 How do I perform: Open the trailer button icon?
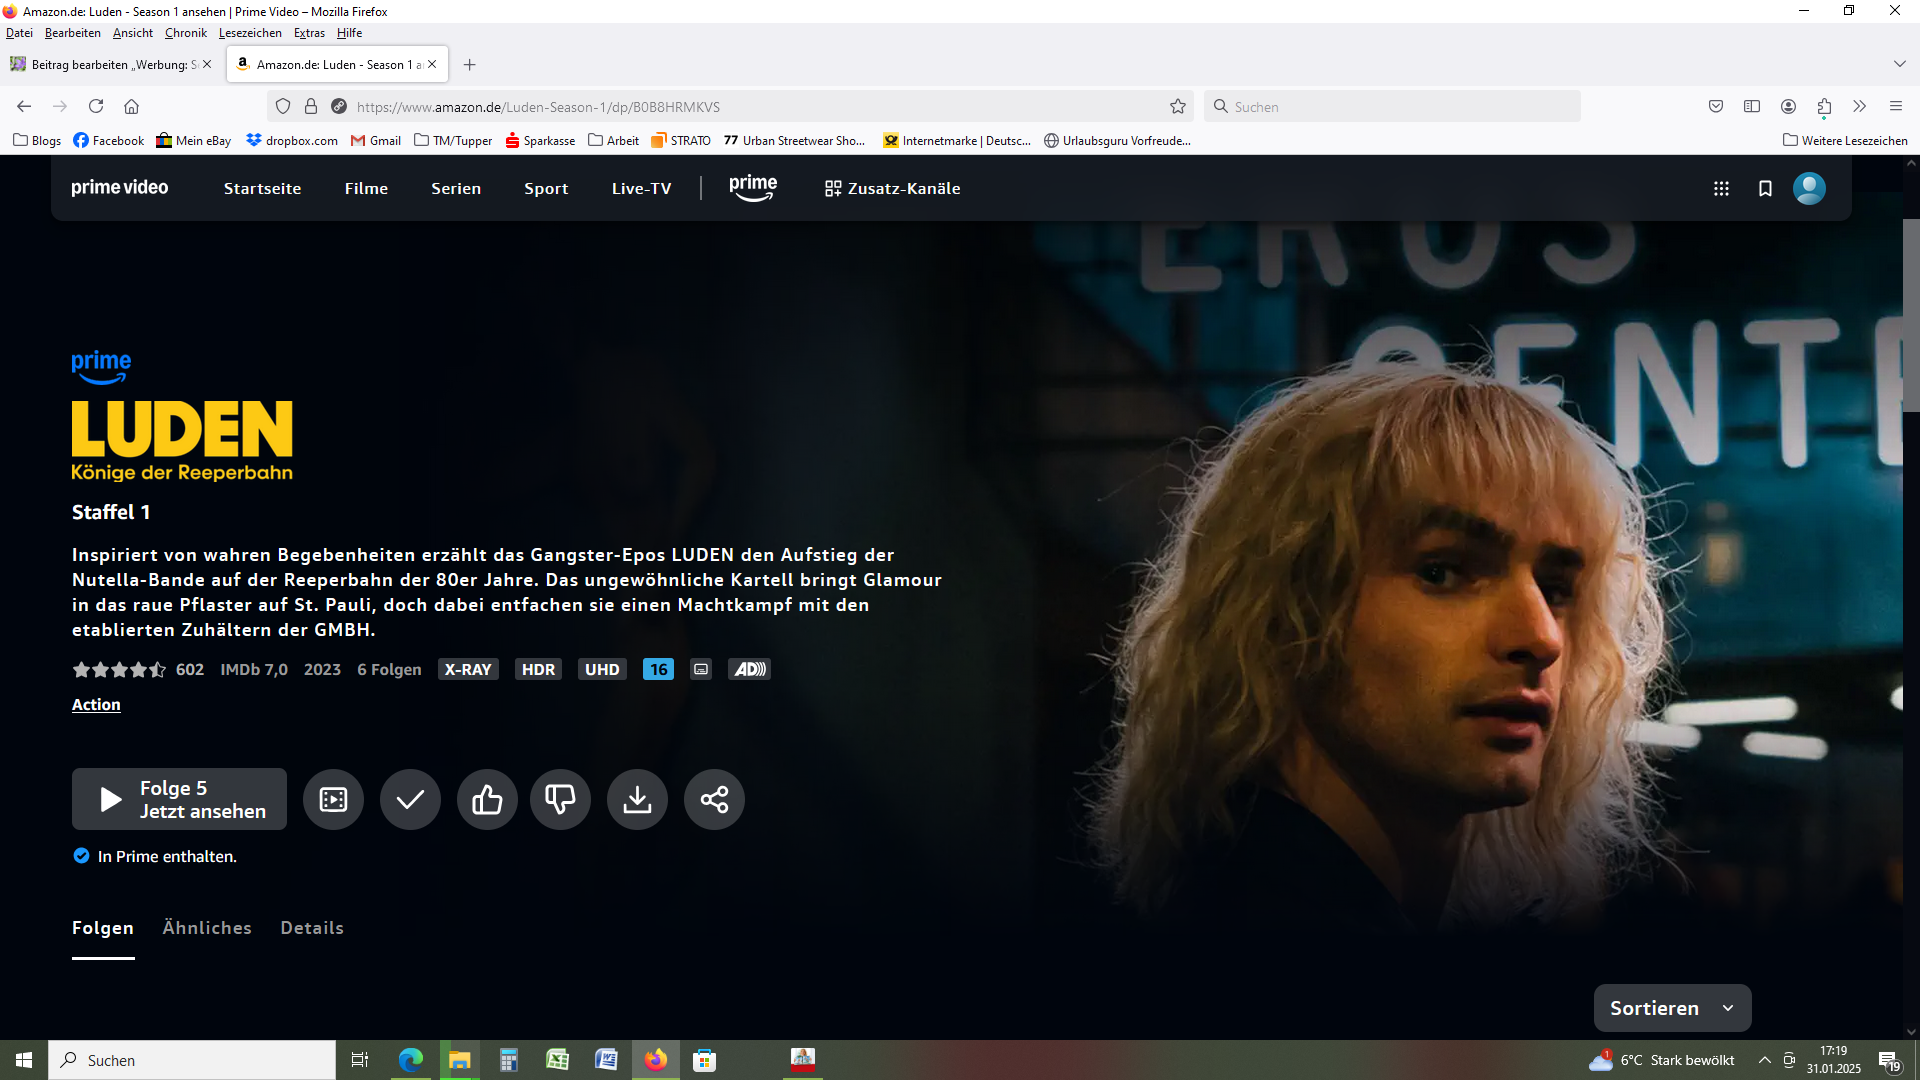click(333, 799)
